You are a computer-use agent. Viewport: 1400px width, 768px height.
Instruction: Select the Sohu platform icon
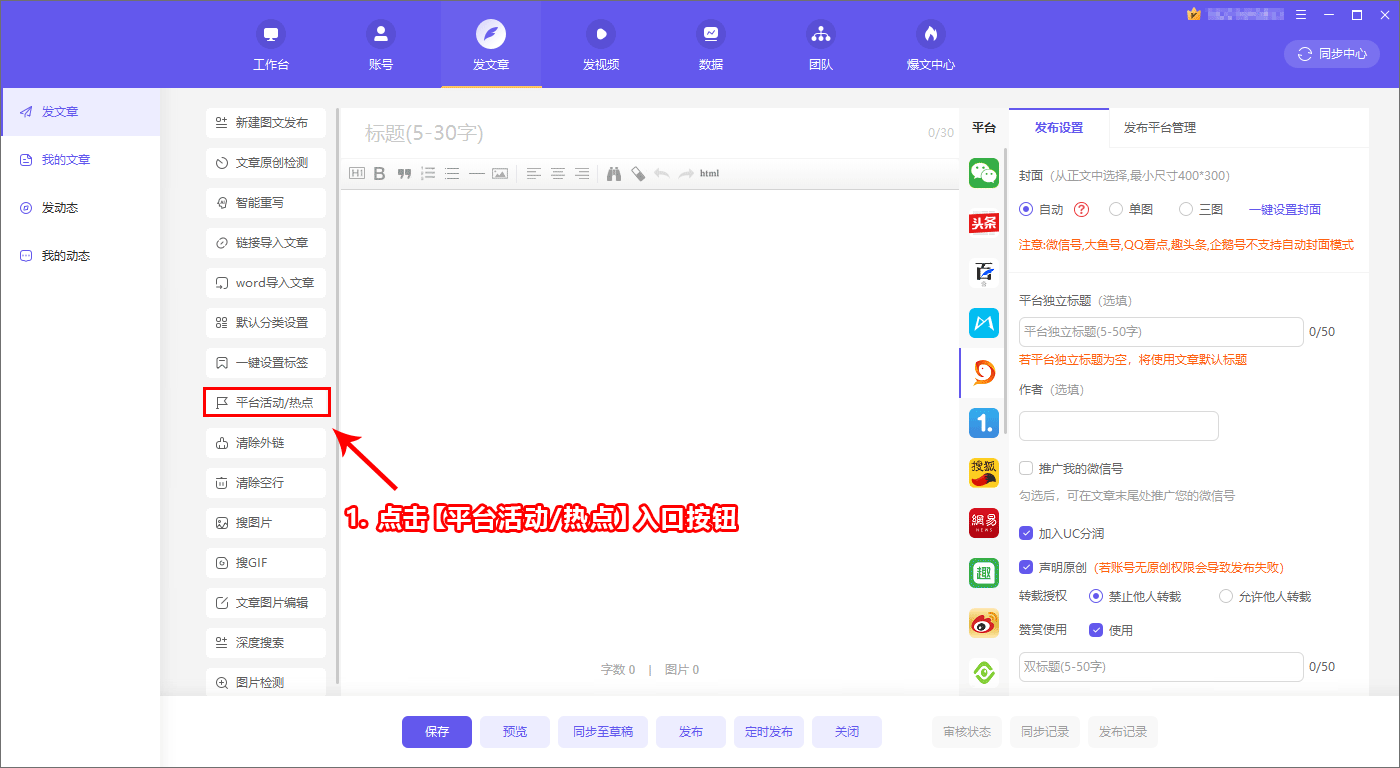point(983,472)
